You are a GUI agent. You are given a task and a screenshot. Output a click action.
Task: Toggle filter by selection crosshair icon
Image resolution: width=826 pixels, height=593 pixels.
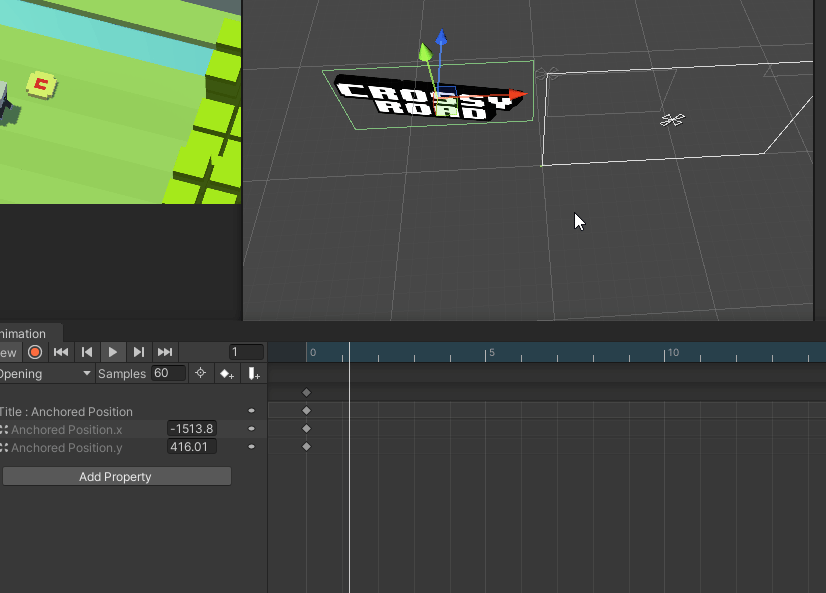[x=201, y=373]
